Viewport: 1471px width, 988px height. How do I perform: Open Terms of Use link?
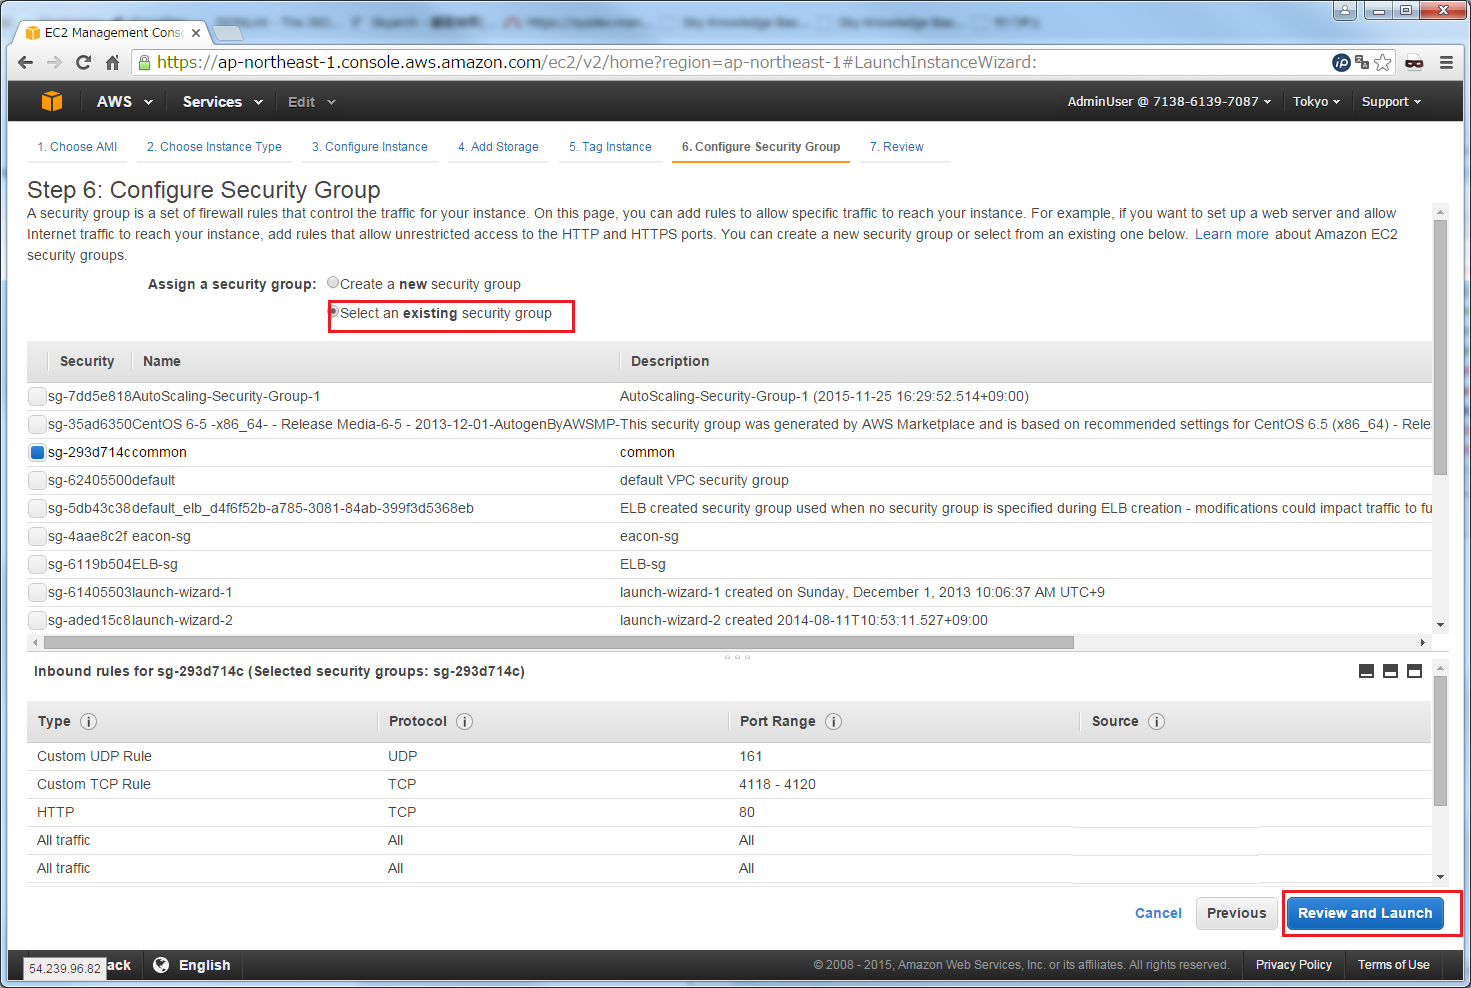(1393, 965)
